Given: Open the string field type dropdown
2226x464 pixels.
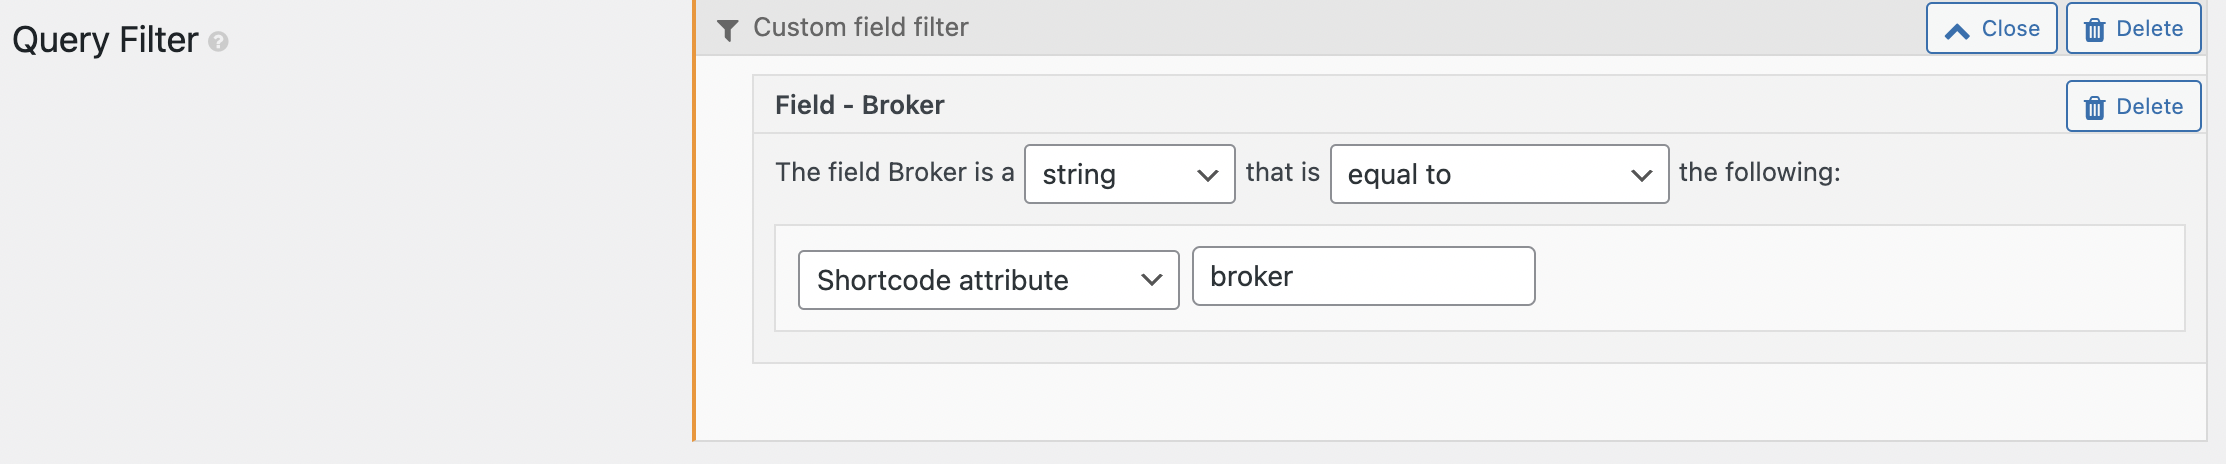Looking at the screenshot, I should pyautogui.click(x=1129, y=175).
